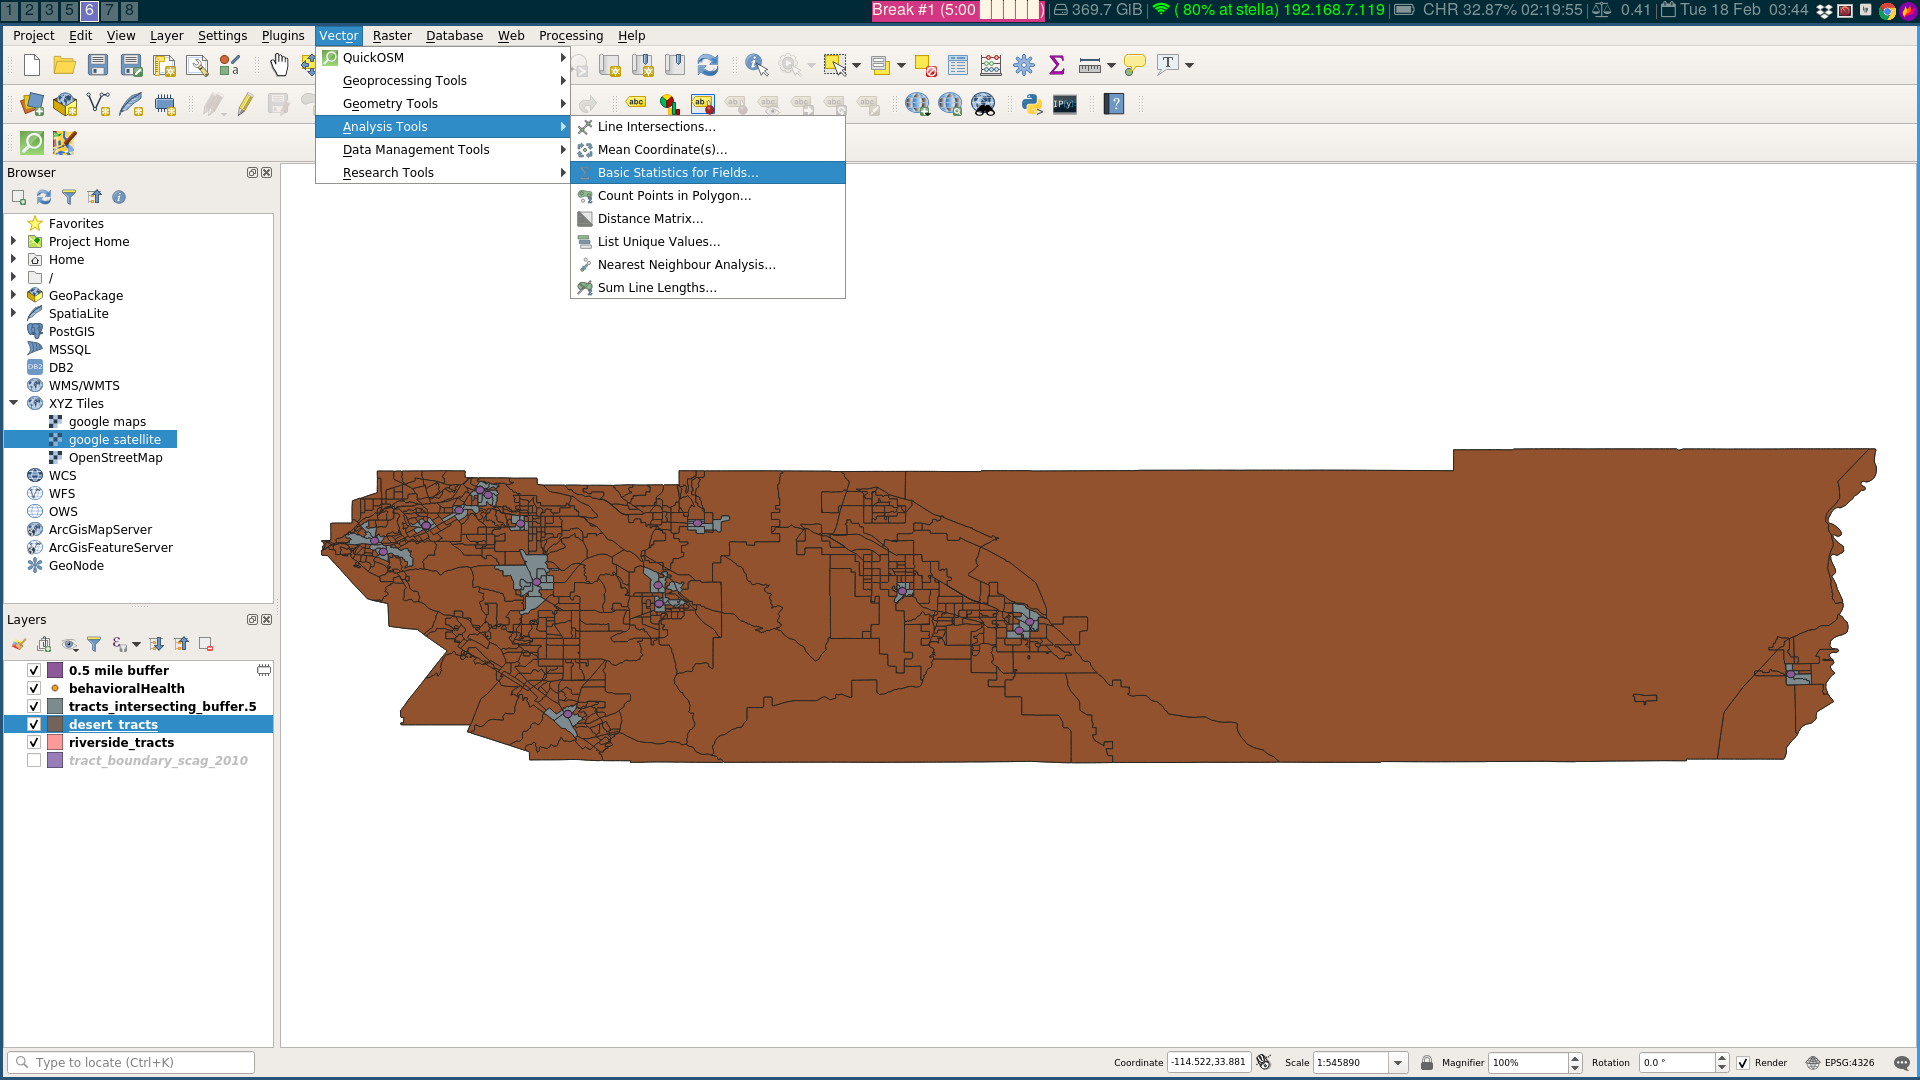Uncheck the behavioralHealth layer visibility
The image size is (1920, 1080).
pos(34,689)
